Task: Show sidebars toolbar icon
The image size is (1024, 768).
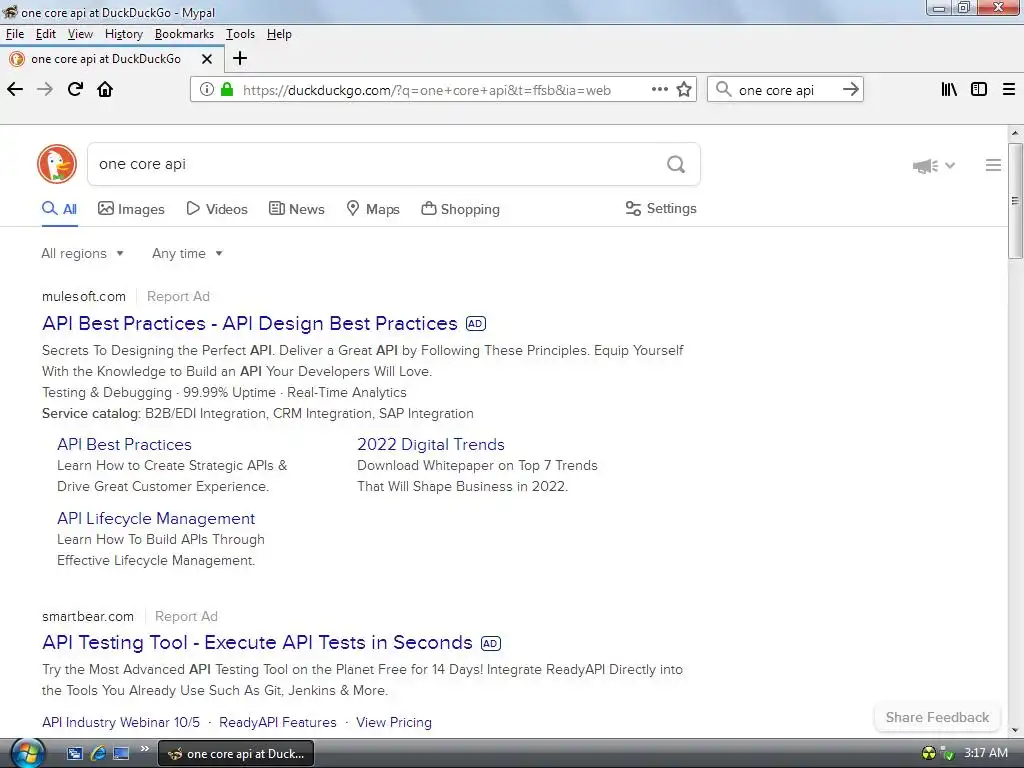Action: pos(979,89)
